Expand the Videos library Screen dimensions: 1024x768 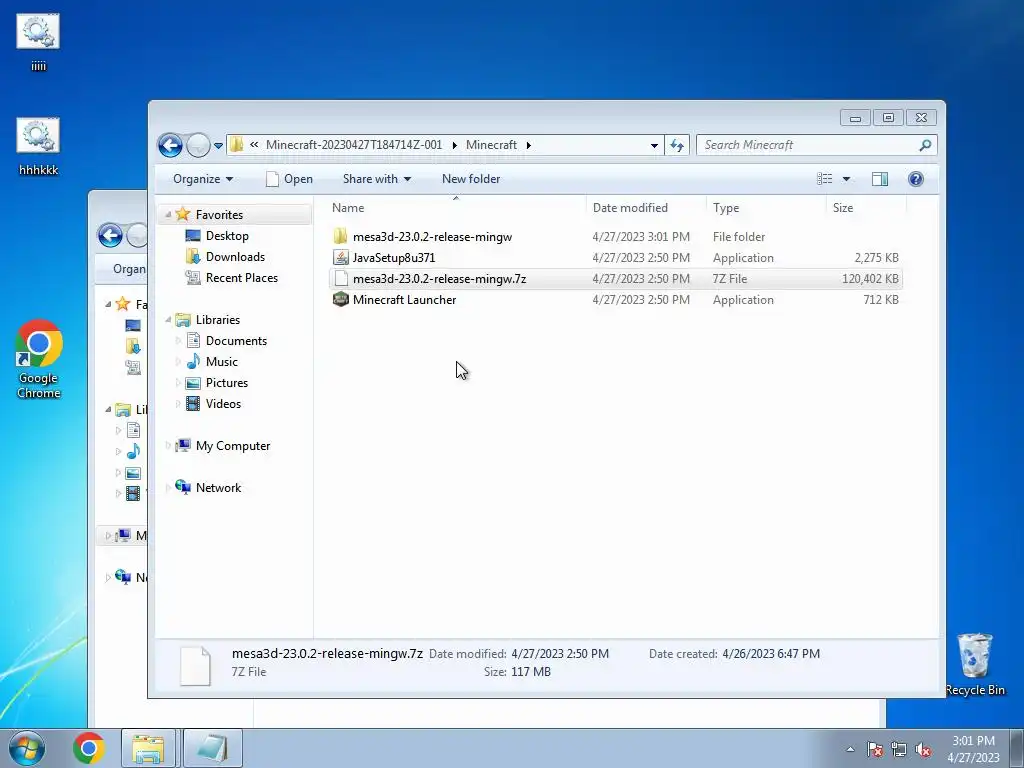(178, 404)
